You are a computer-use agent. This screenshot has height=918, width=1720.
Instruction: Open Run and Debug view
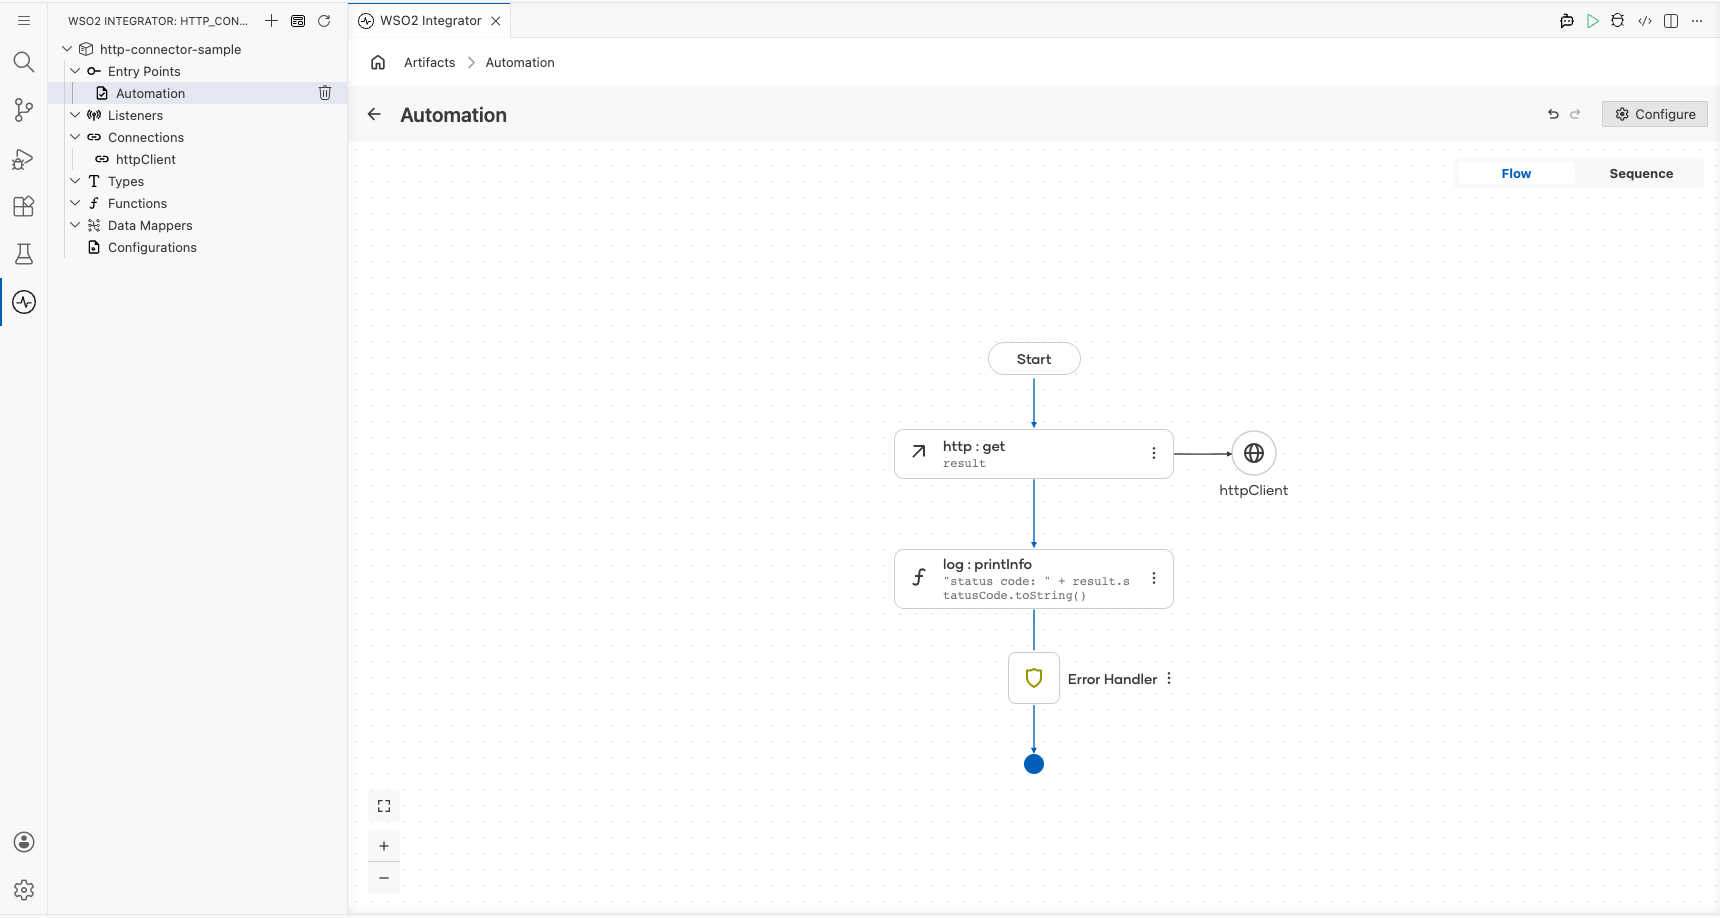point(24,159)
